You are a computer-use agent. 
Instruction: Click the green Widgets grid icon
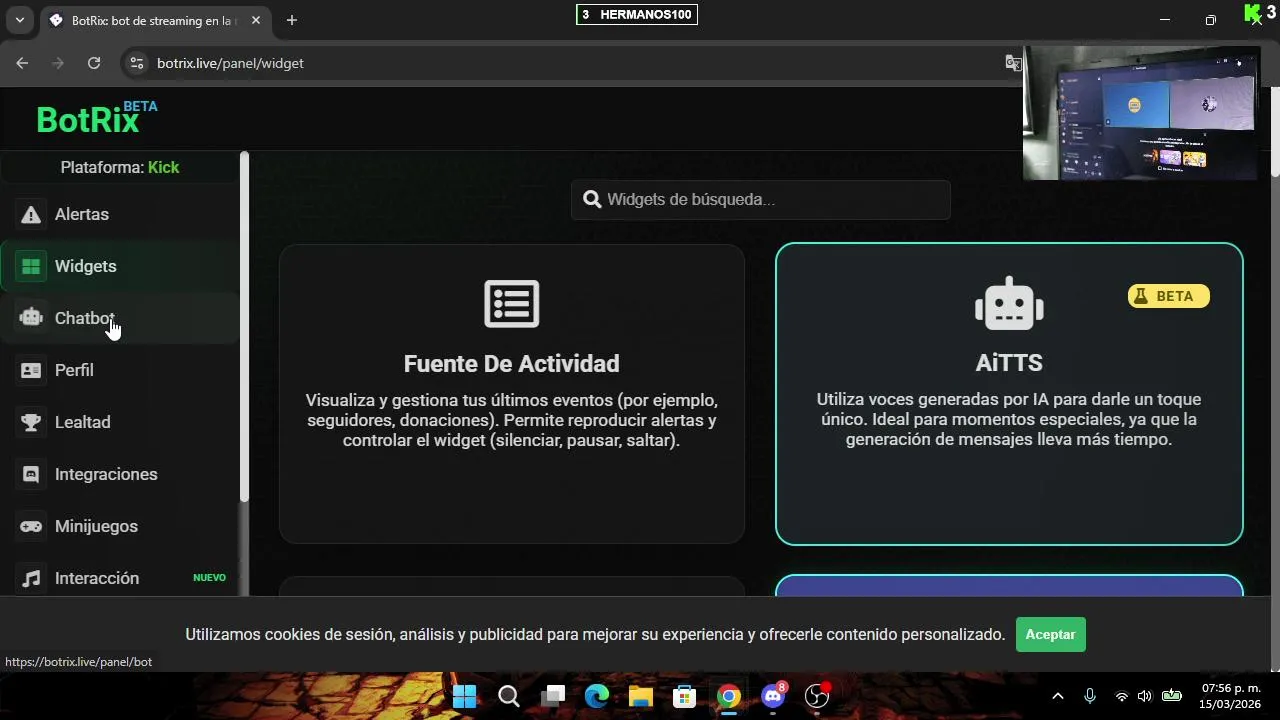[x=31, y=266]
